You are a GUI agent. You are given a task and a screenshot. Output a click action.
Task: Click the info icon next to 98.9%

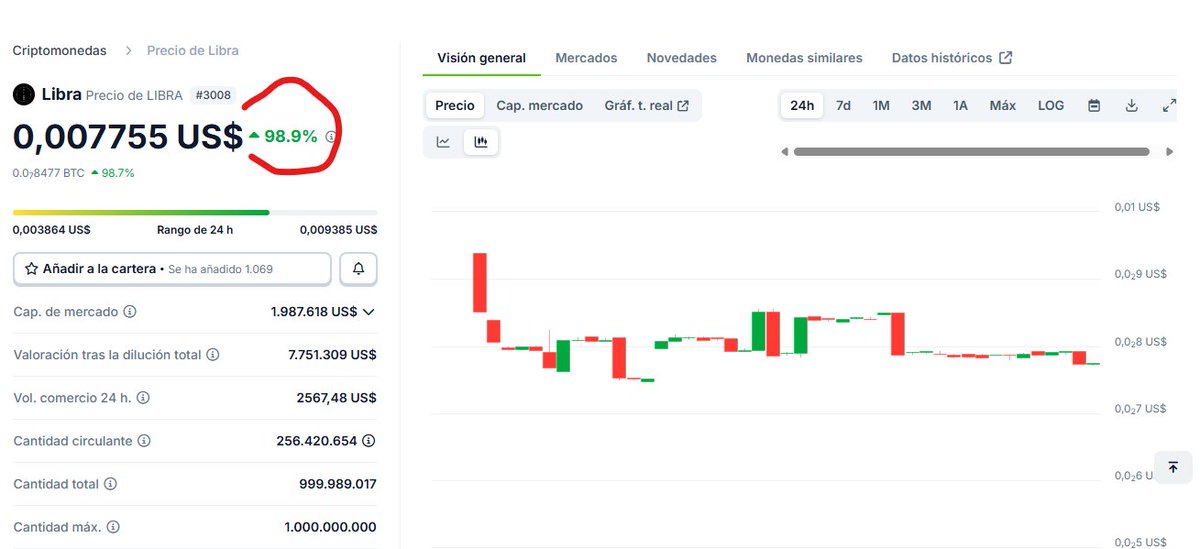tap(331, 137)
